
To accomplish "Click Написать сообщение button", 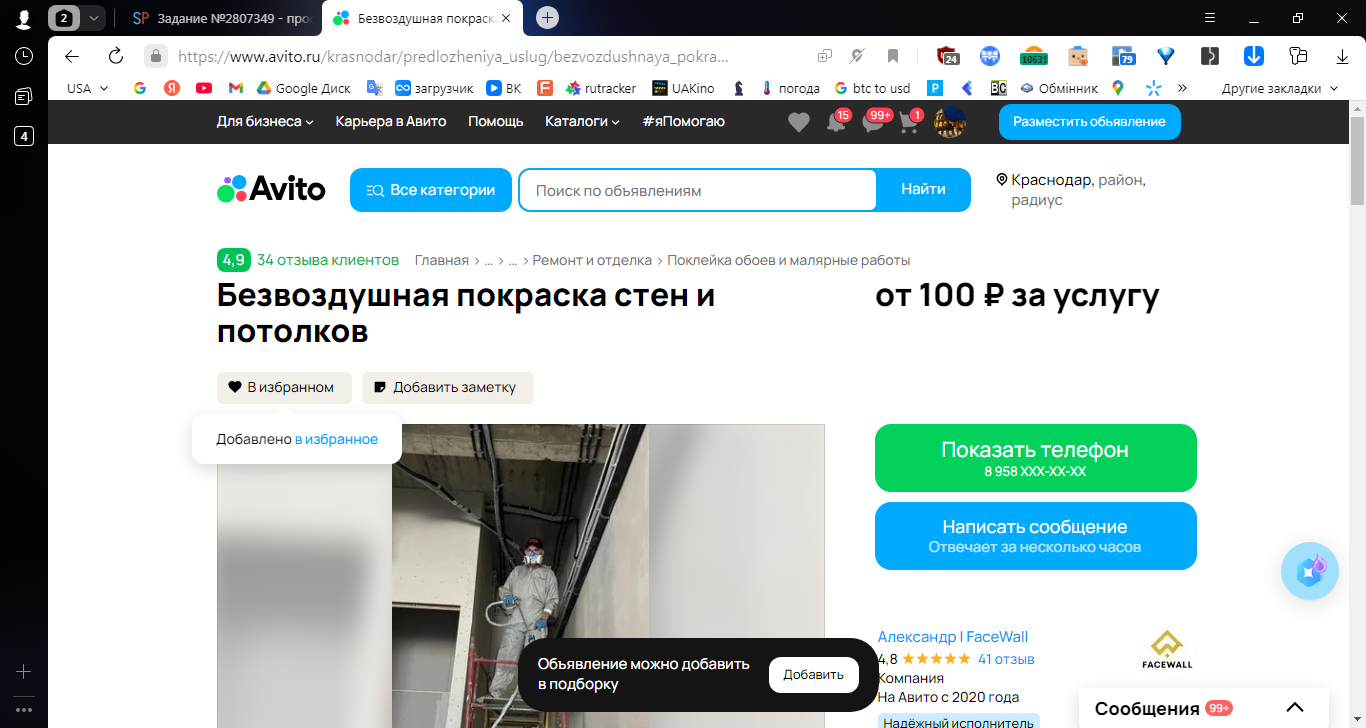I will coord(1035,536).
